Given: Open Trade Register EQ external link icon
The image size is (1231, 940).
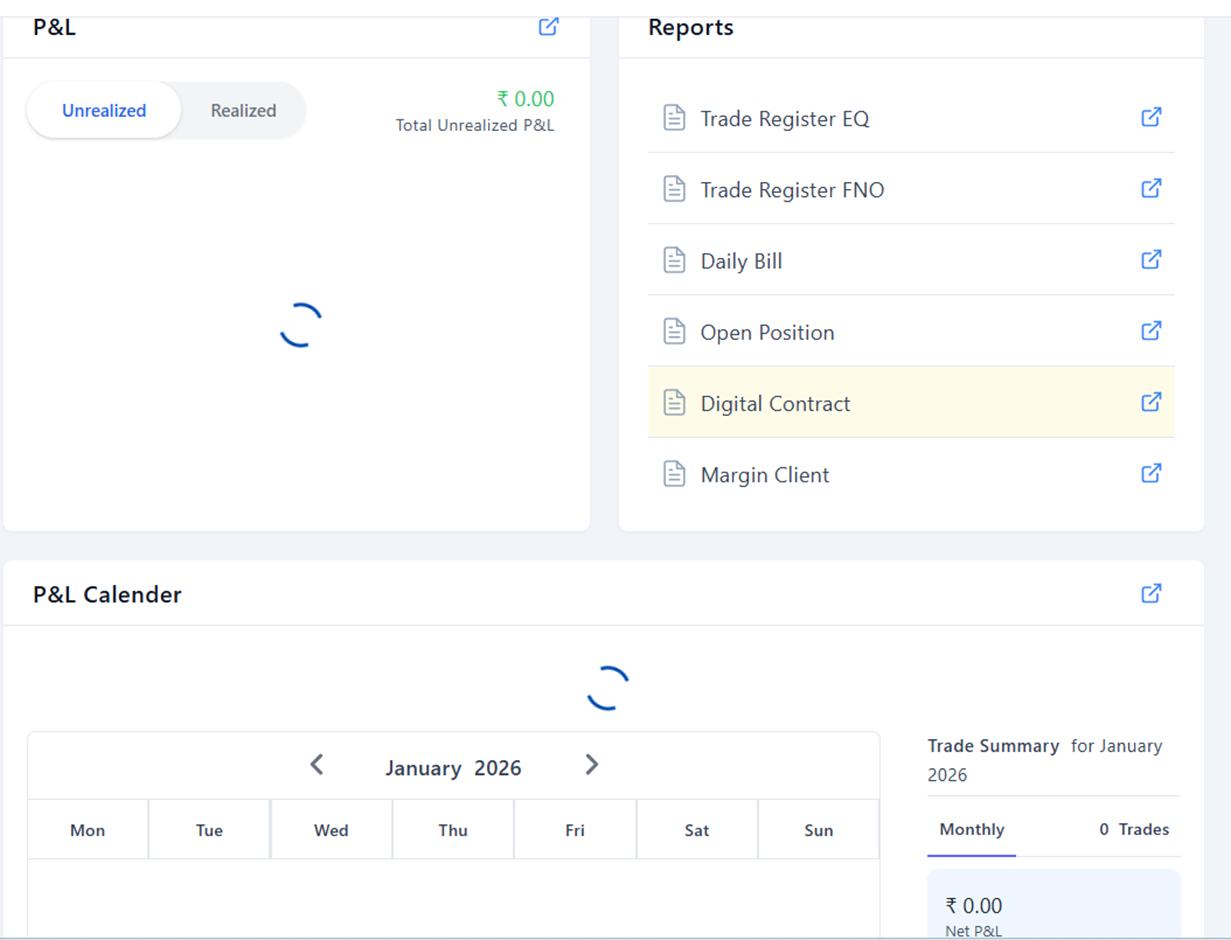Looking at the screenshot, I should pos(1151,118).
